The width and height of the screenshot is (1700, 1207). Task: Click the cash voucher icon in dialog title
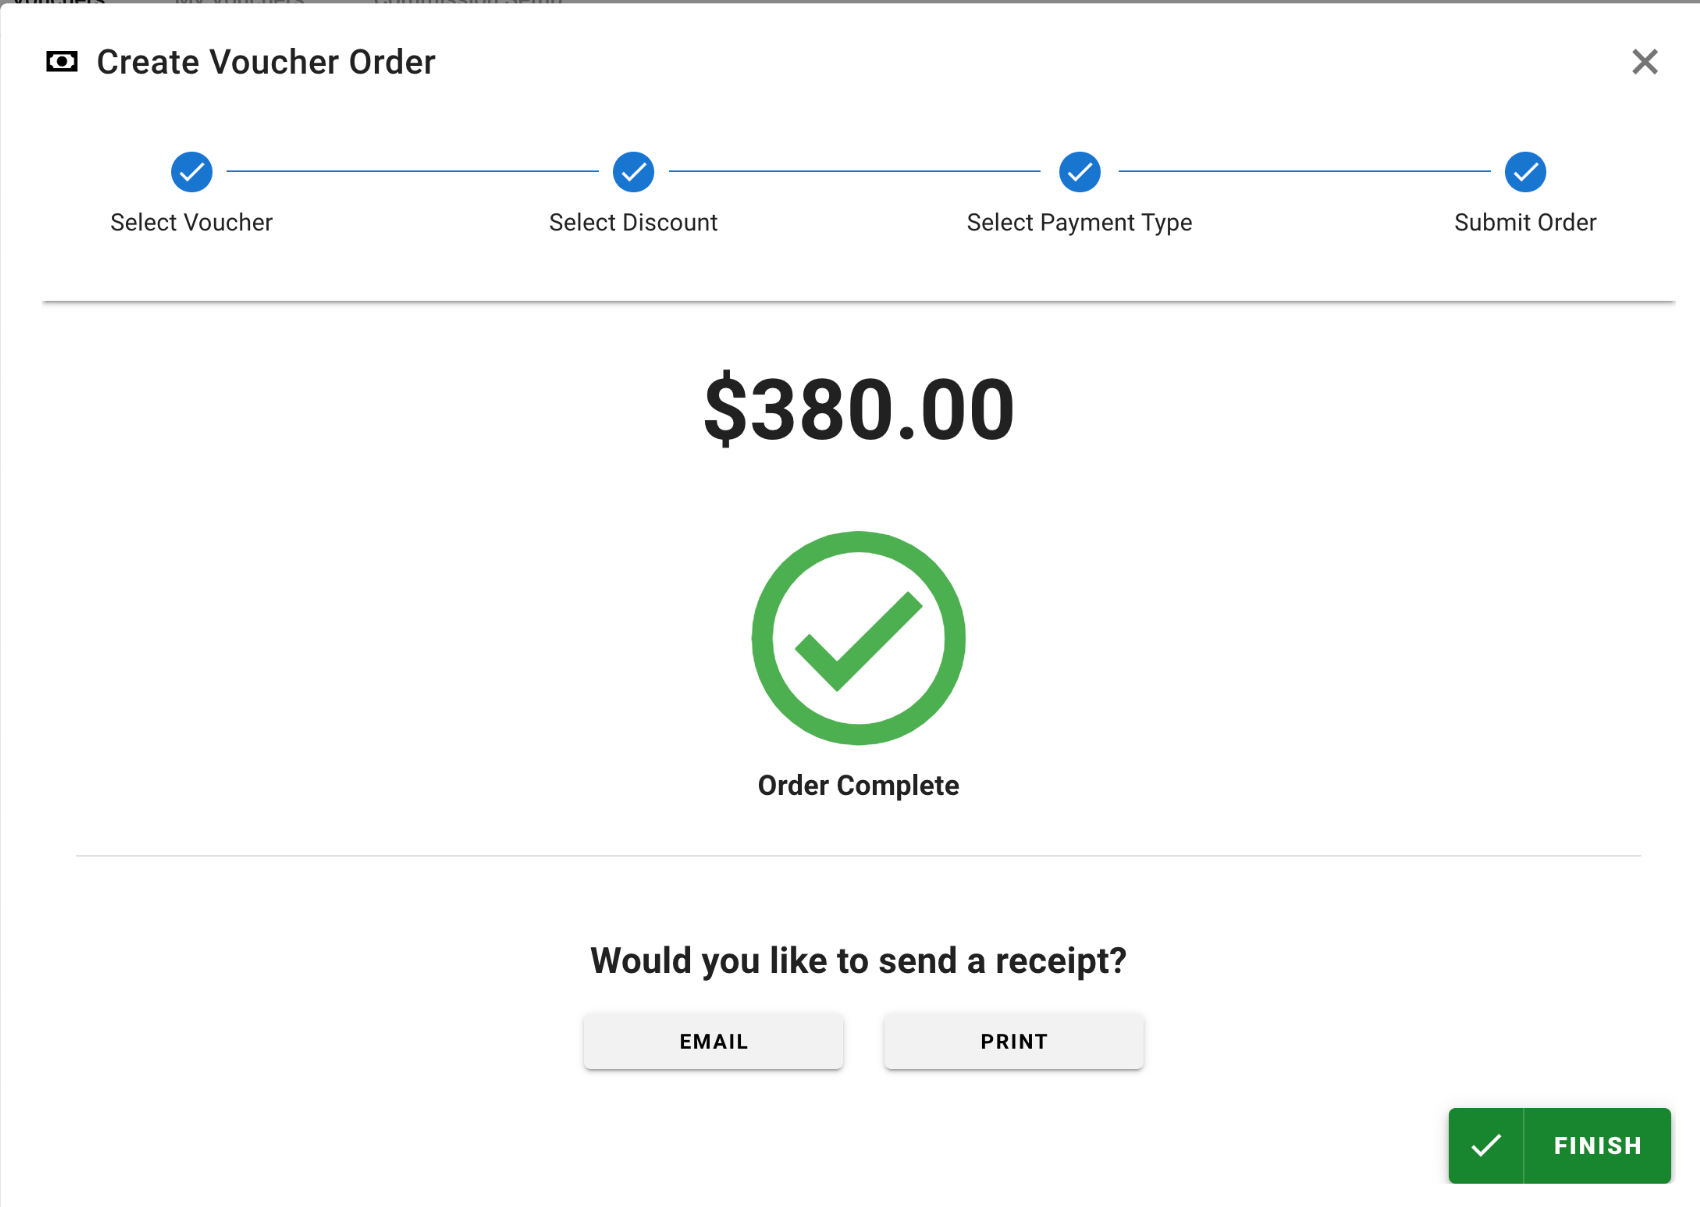62,62
